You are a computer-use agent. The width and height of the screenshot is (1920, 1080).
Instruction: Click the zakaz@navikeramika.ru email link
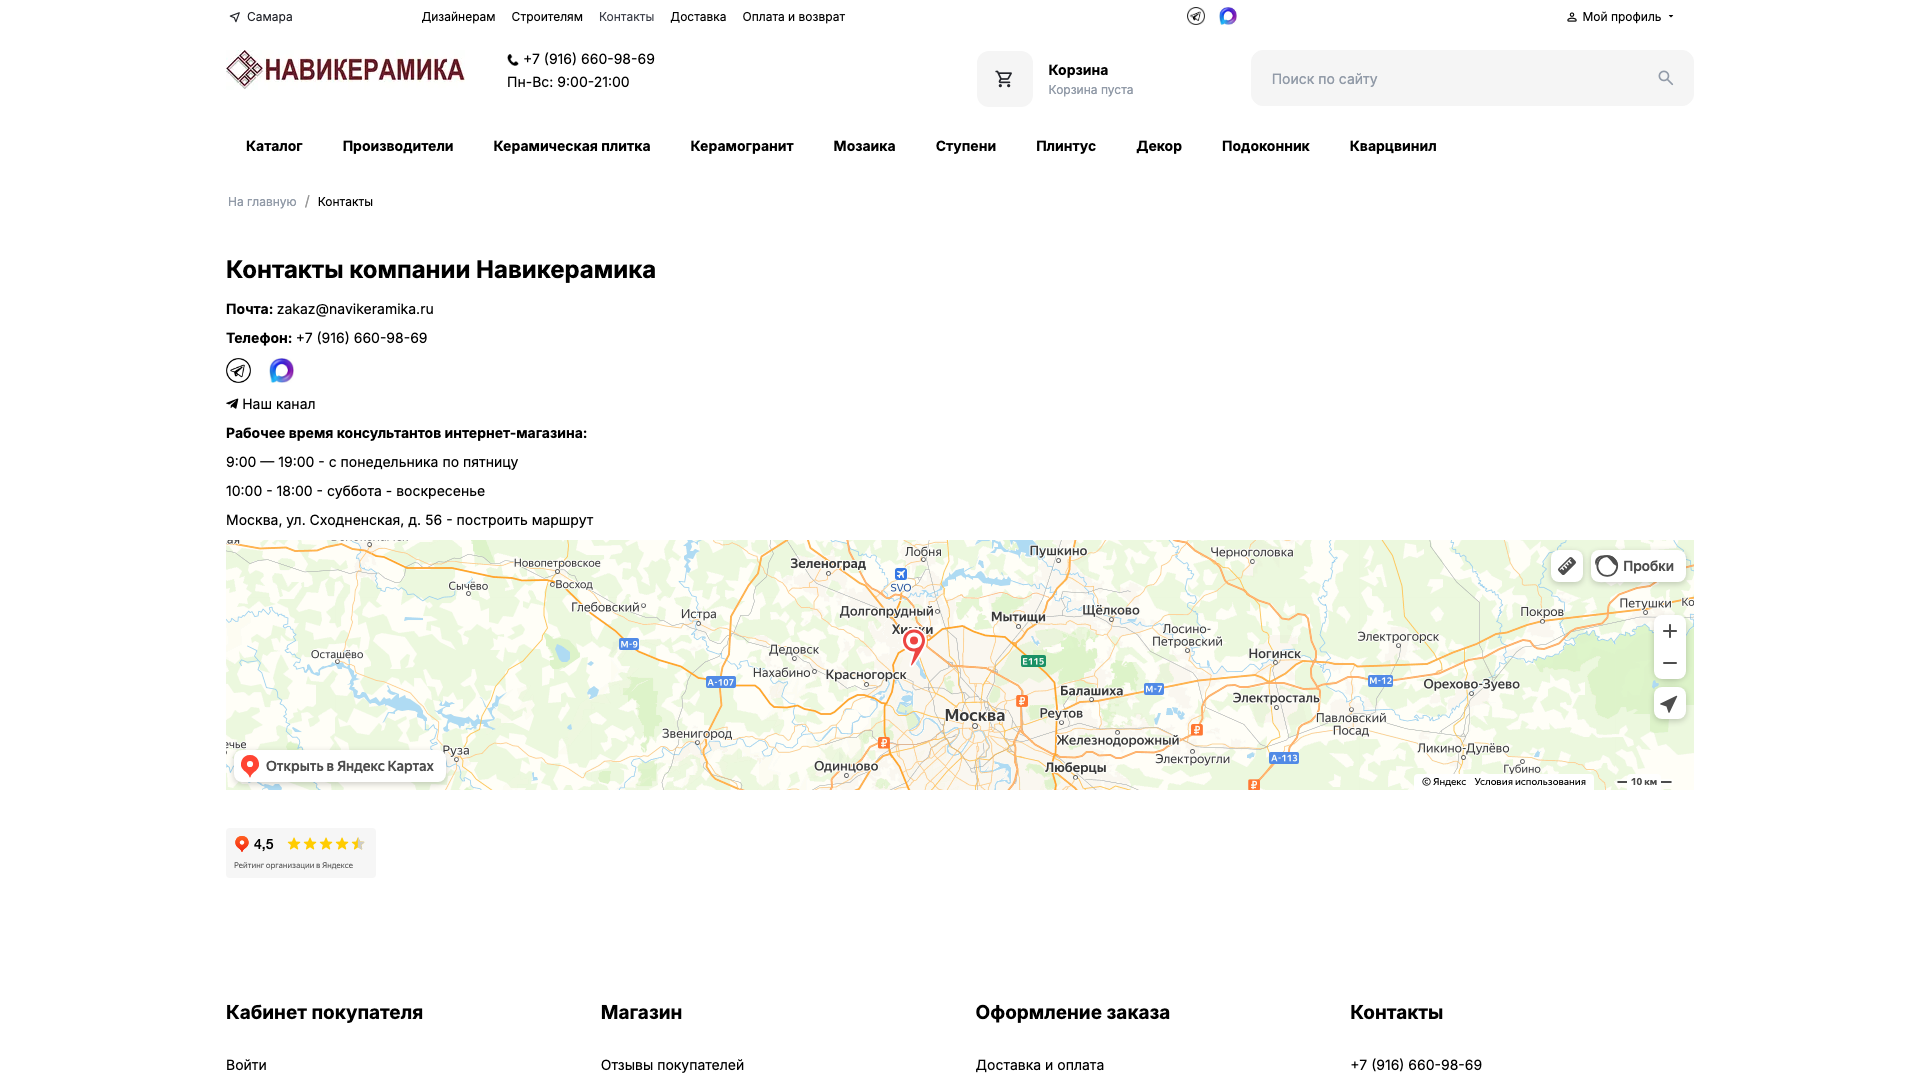[x=355, y=309]
